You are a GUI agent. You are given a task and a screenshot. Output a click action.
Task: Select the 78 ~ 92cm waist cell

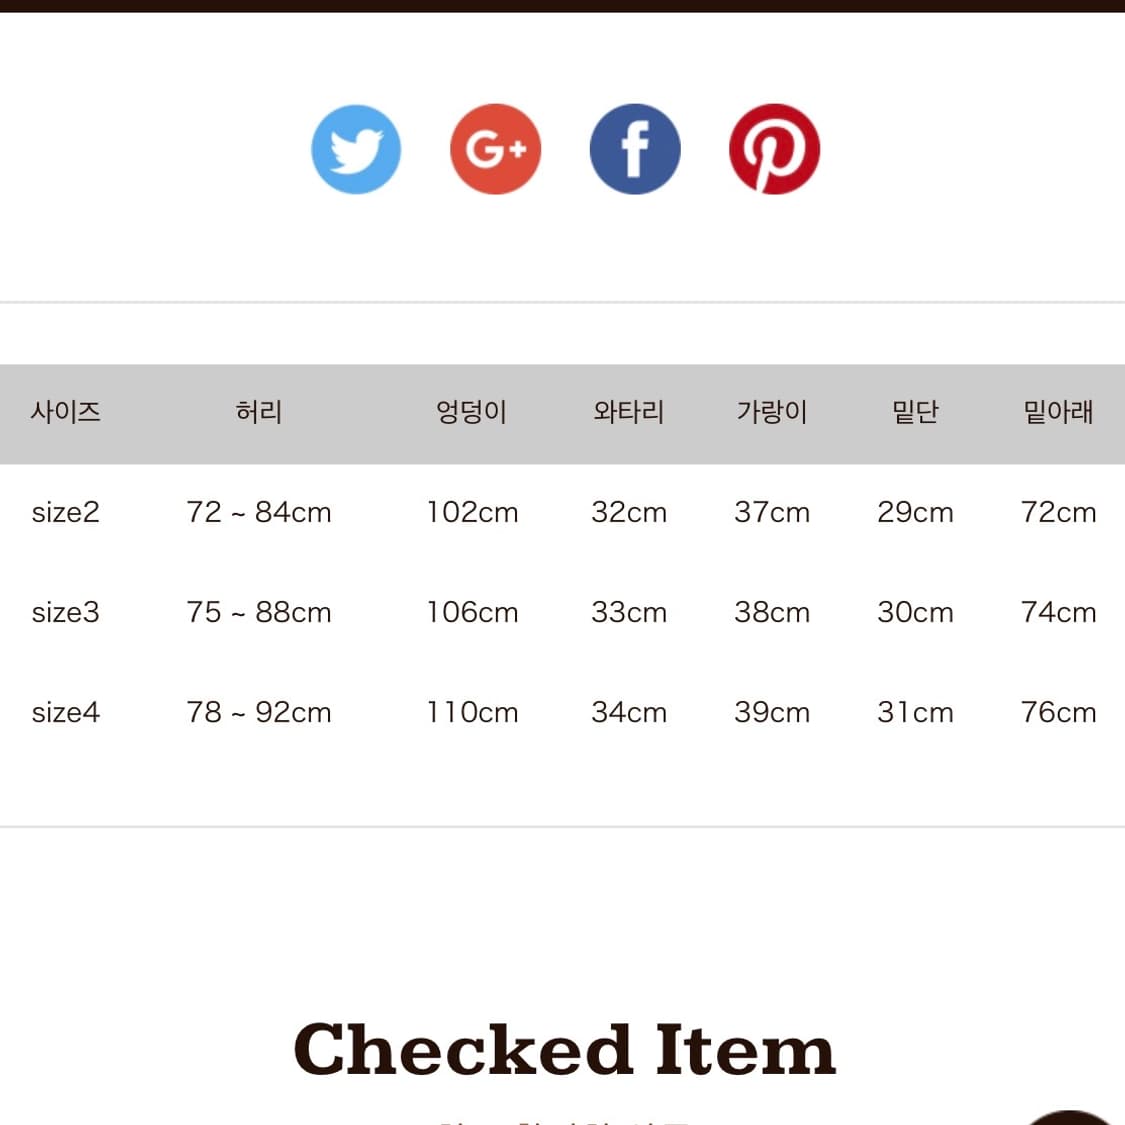pyautogui.click(x=259, y=712)
